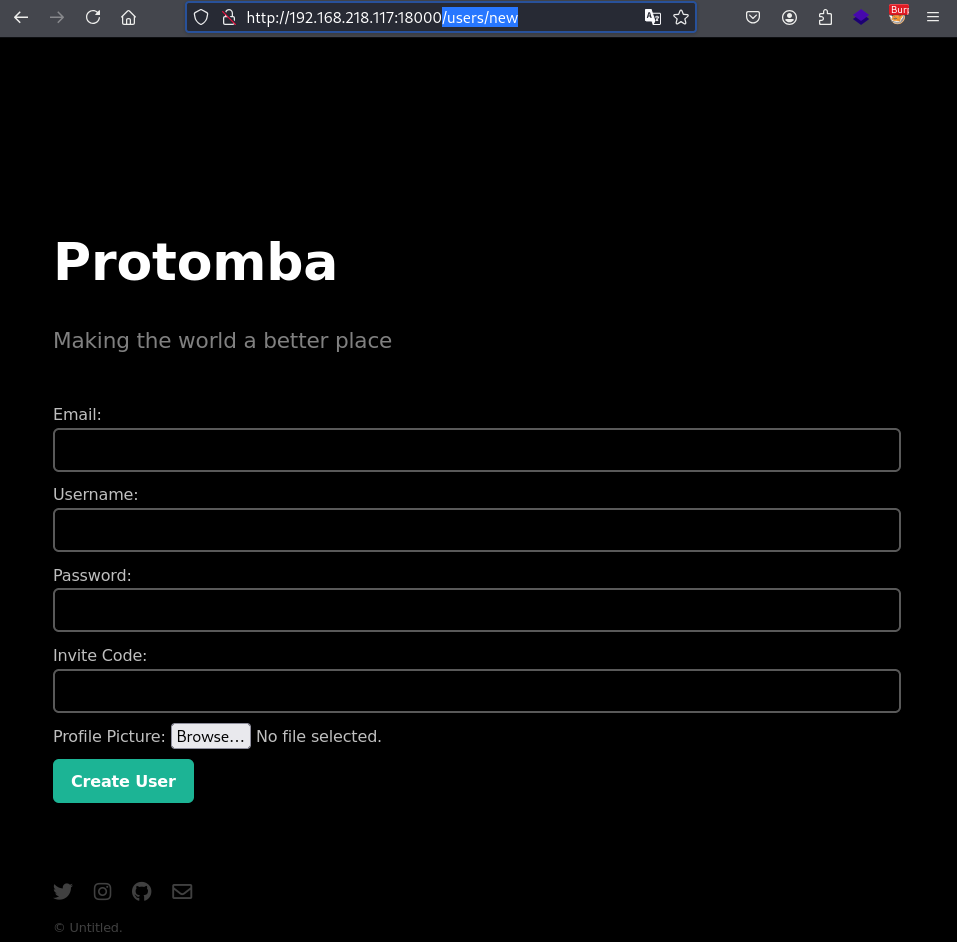Image resolution: width=957 pixels, height=942 pixels.
Task: Open the extensions puzzle icon
Action: (x=825, y=17)
